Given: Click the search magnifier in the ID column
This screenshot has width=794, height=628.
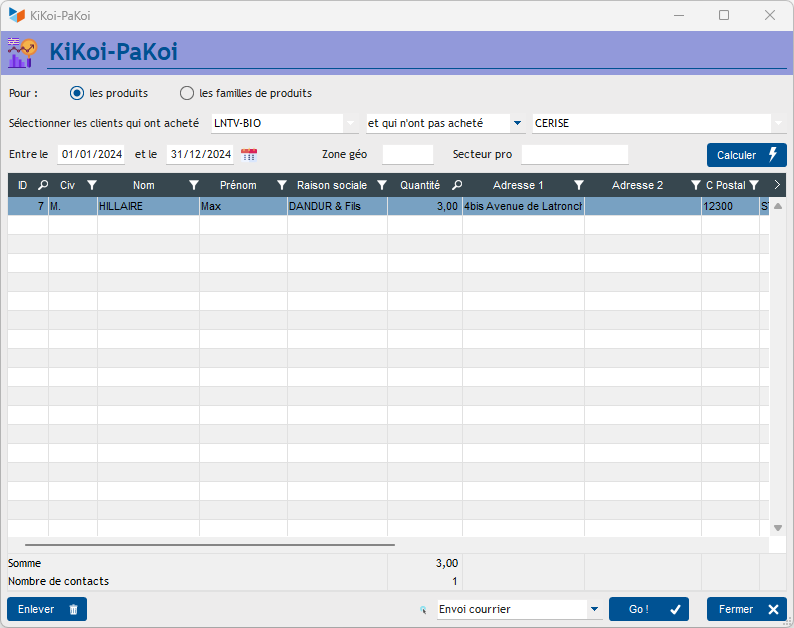Looking at the screenshot, I should [43, 185].
